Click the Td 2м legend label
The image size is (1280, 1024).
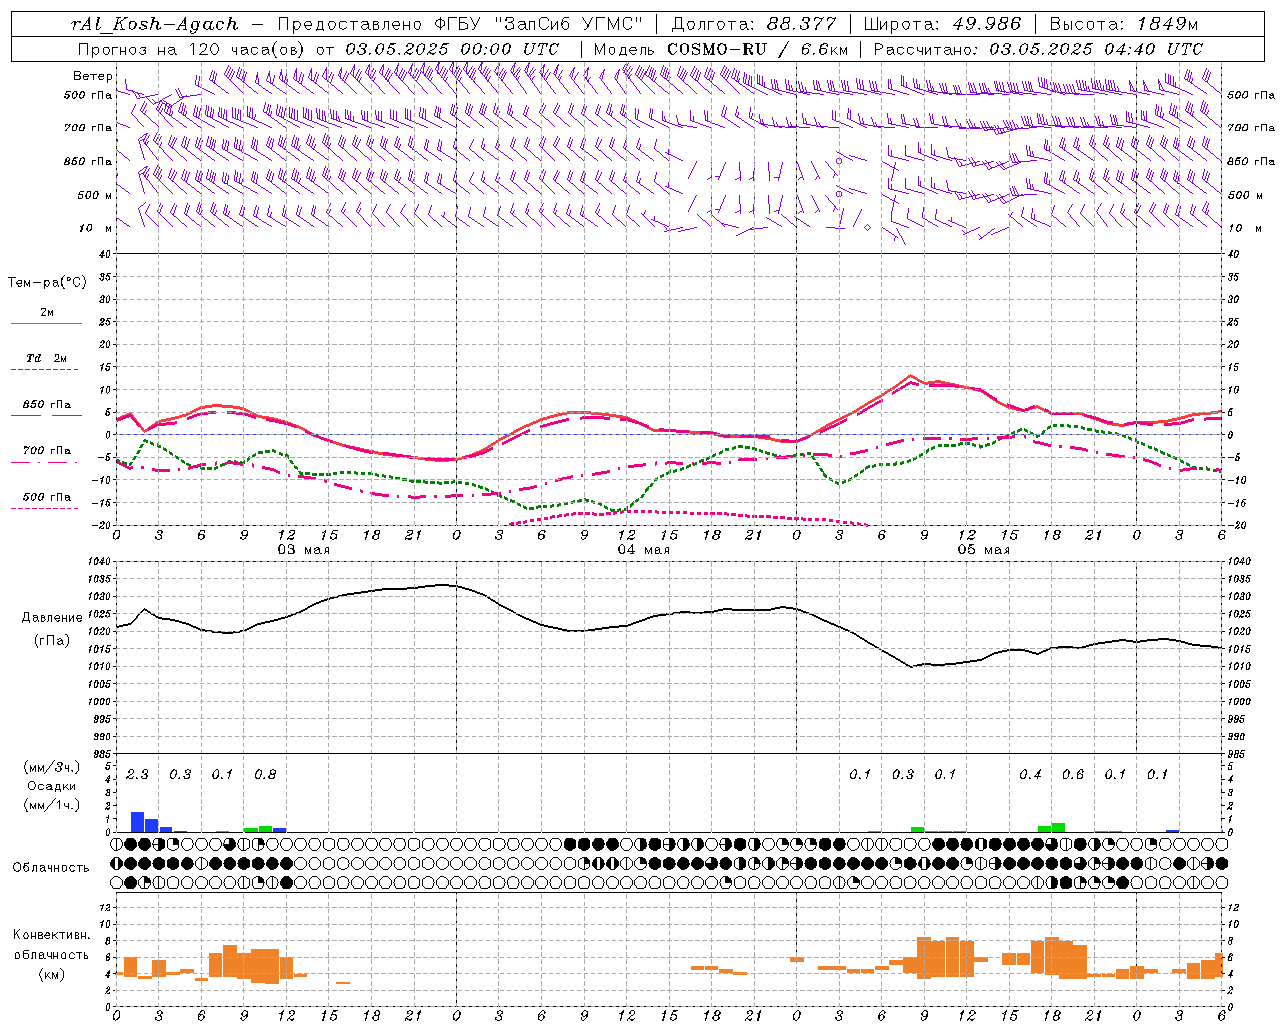coord(47,358)
